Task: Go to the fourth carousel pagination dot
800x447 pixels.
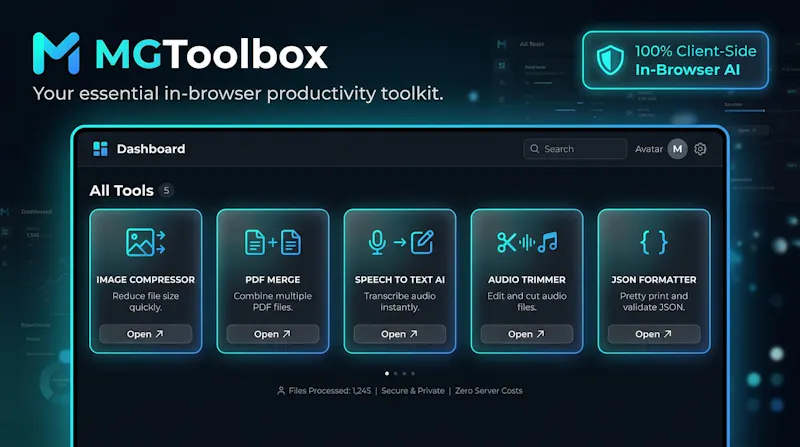Action: coord(413,374)
